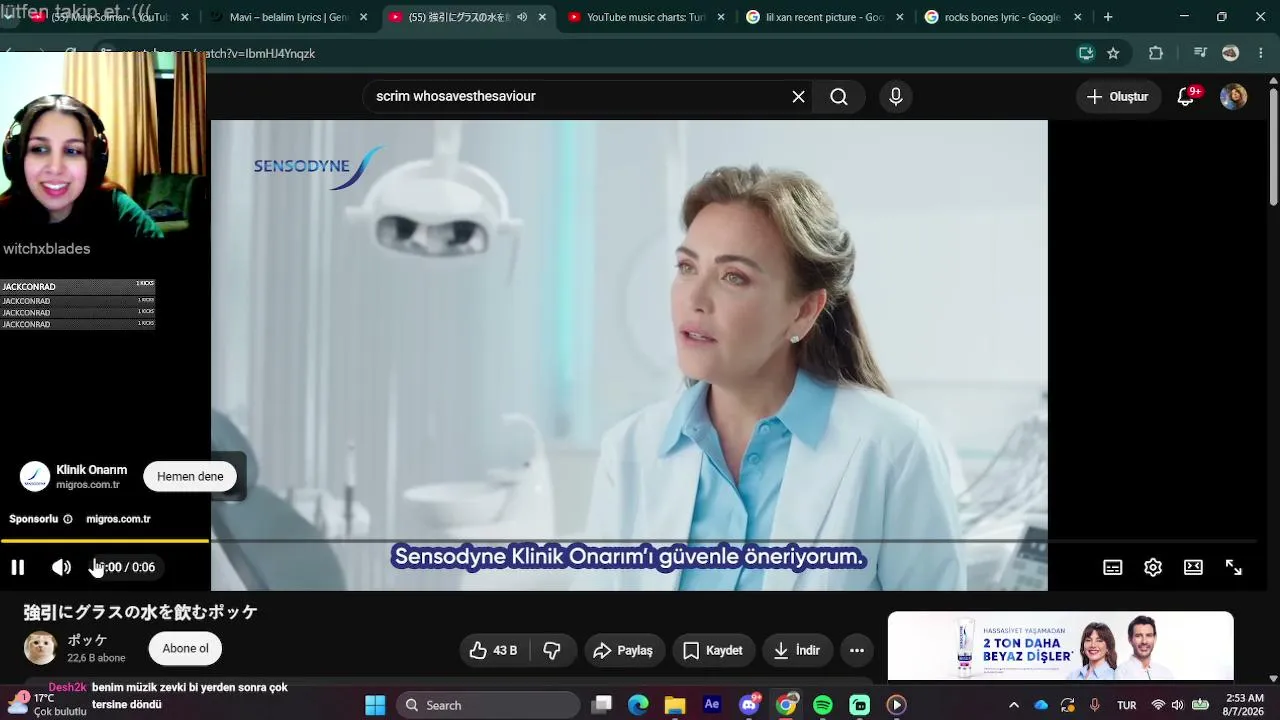Open the TUR keyboard language selector
This screenshot has width=1280, height=720.
1127,705
